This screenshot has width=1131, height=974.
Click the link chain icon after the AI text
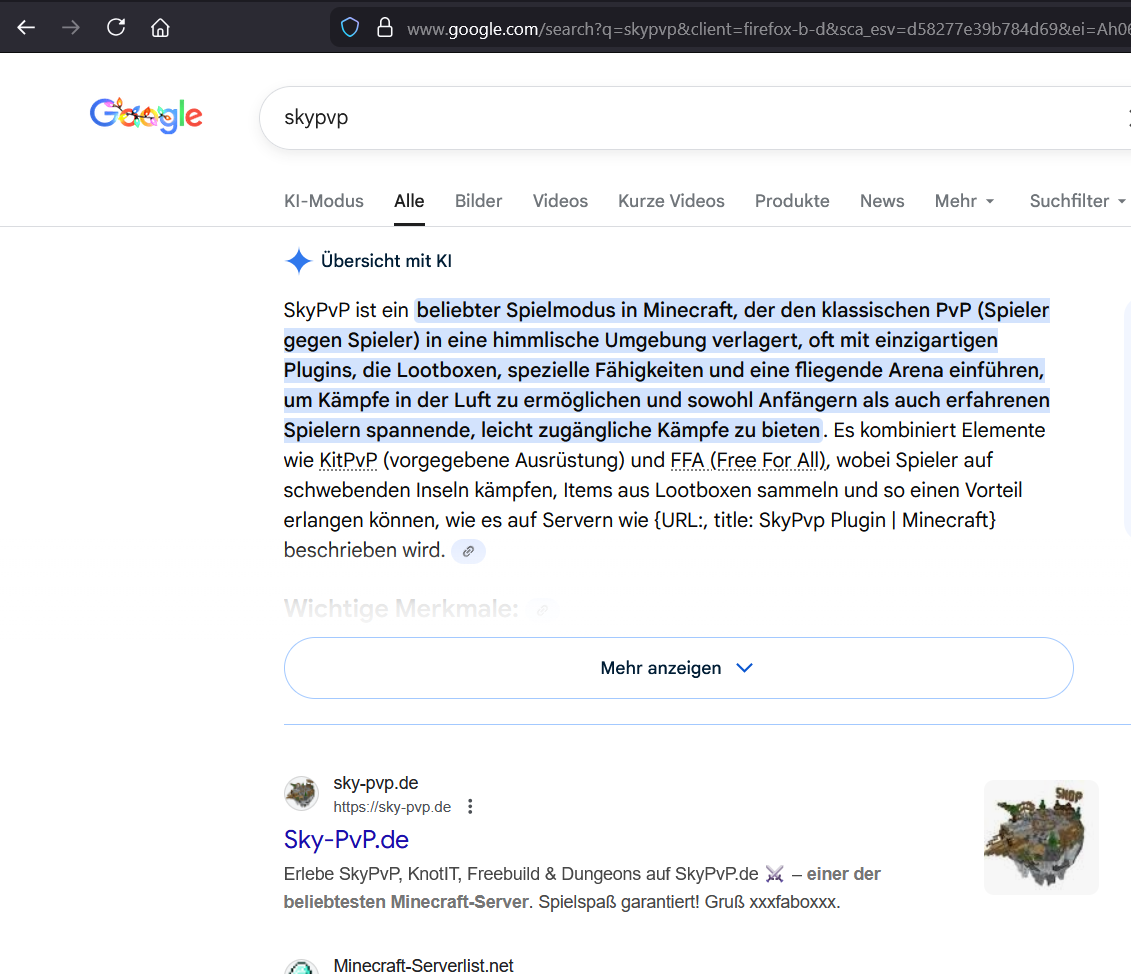click(x=467, y=551)
